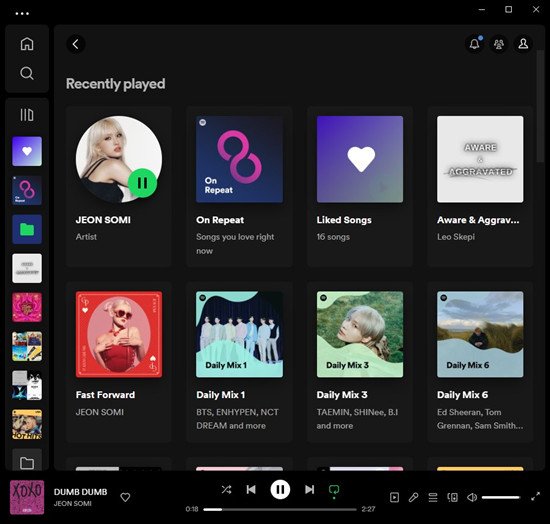Screen dimensions: 550x524
Task: Open the Liked Songs card cover
Action: (x=360, y=159)
